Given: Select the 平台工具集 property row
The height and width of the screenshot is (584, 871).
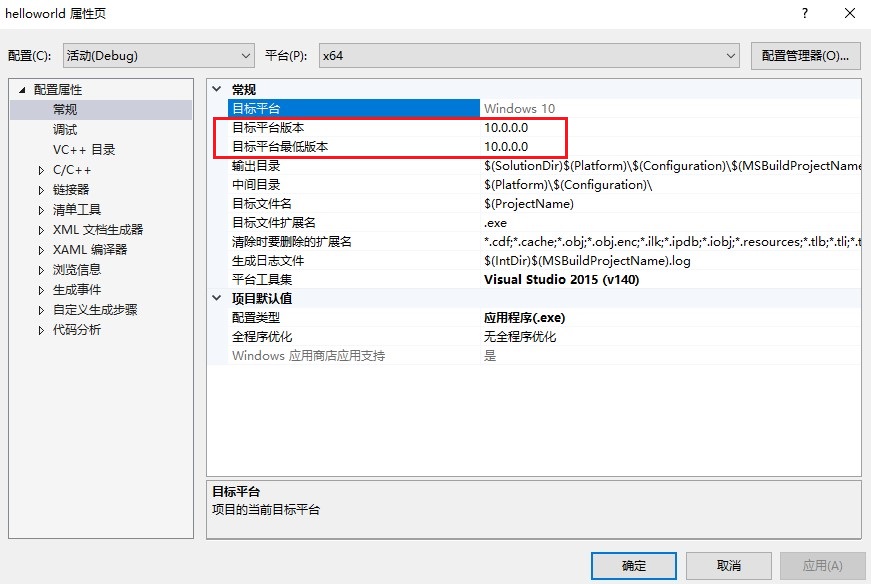Looking at the screenshot, I should (264, 280).
